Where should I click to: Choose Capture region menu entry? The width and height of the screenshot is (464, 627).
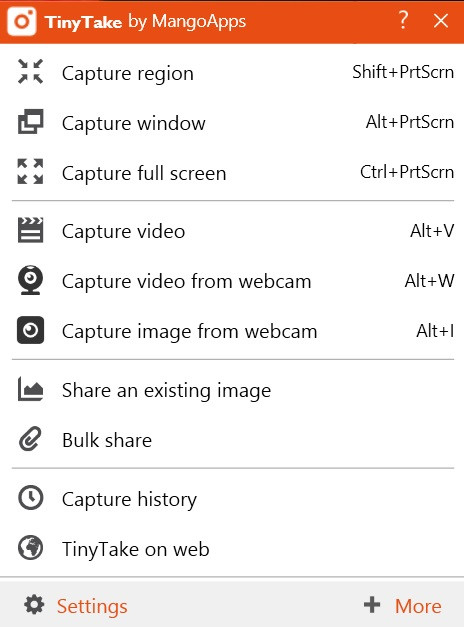(232, 73)
